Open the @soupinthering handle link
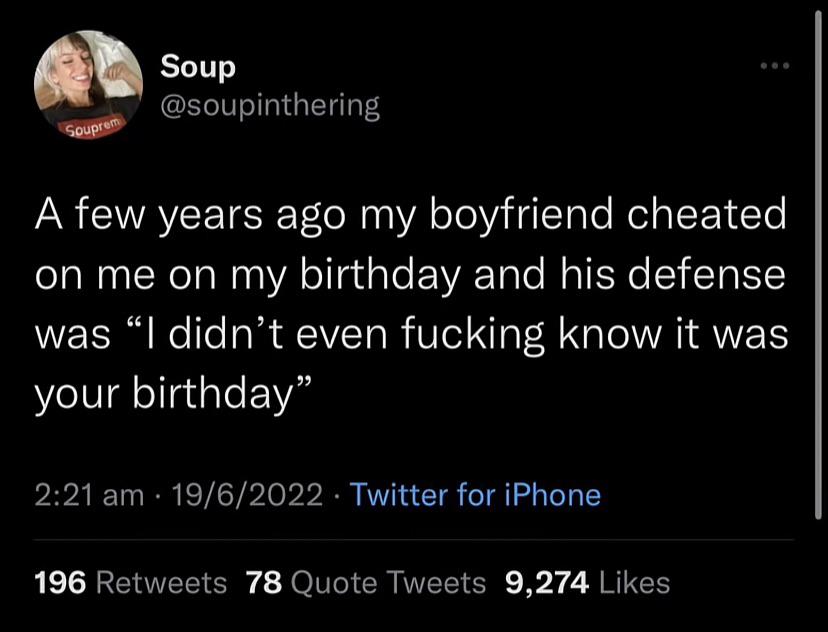The image size is (828, 632). click(x=270, y=105)
